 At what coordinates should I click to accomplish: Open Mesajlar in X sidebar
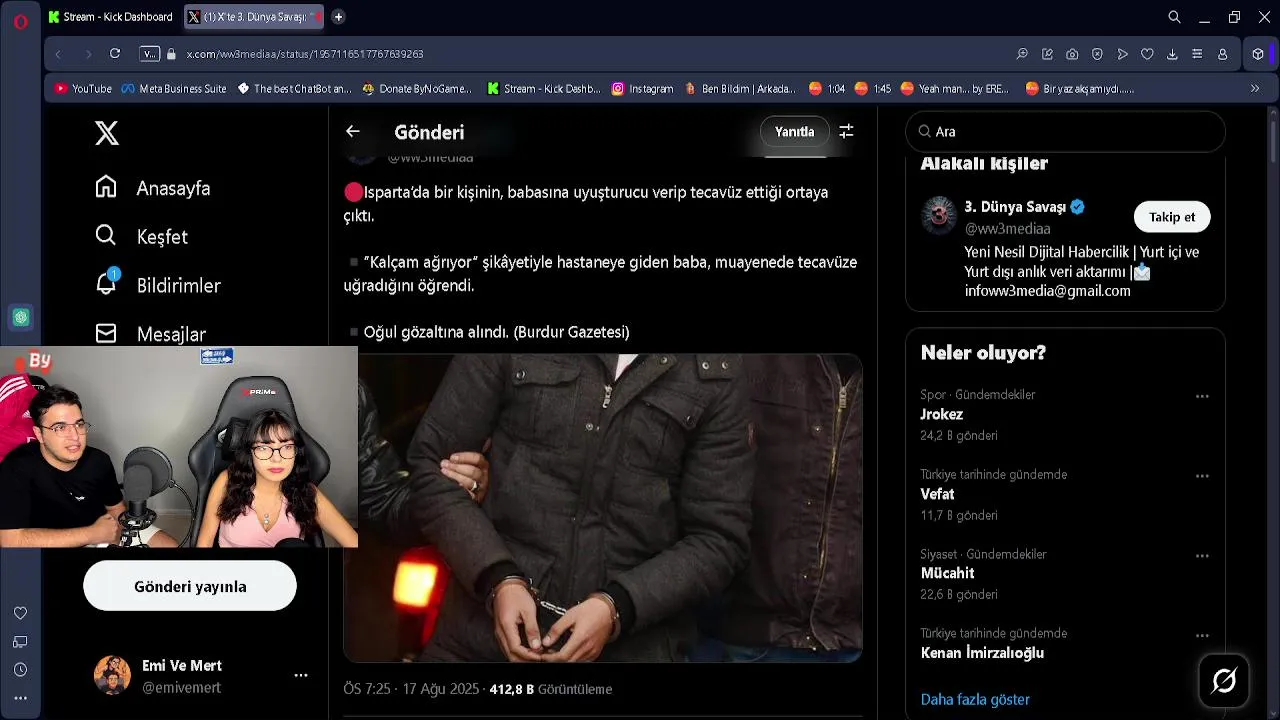150,334
